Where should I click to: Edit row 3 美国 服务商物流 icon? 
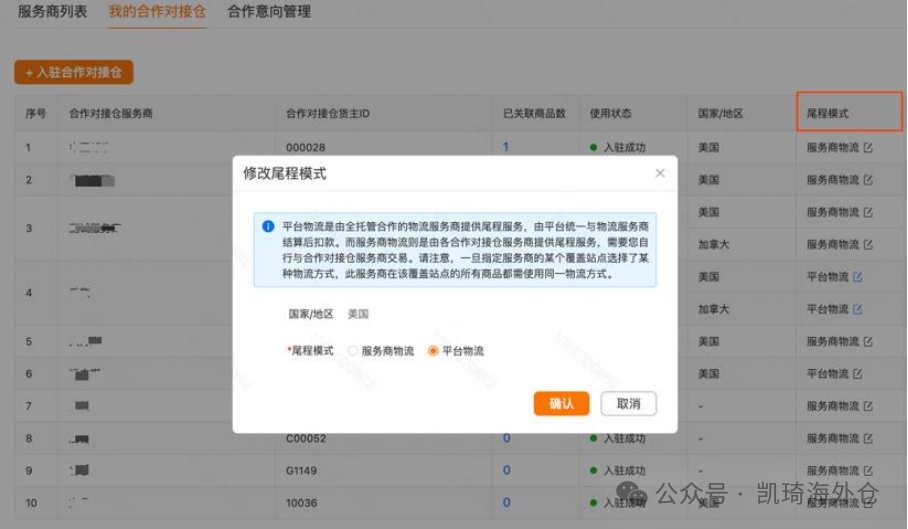(867, 212)
